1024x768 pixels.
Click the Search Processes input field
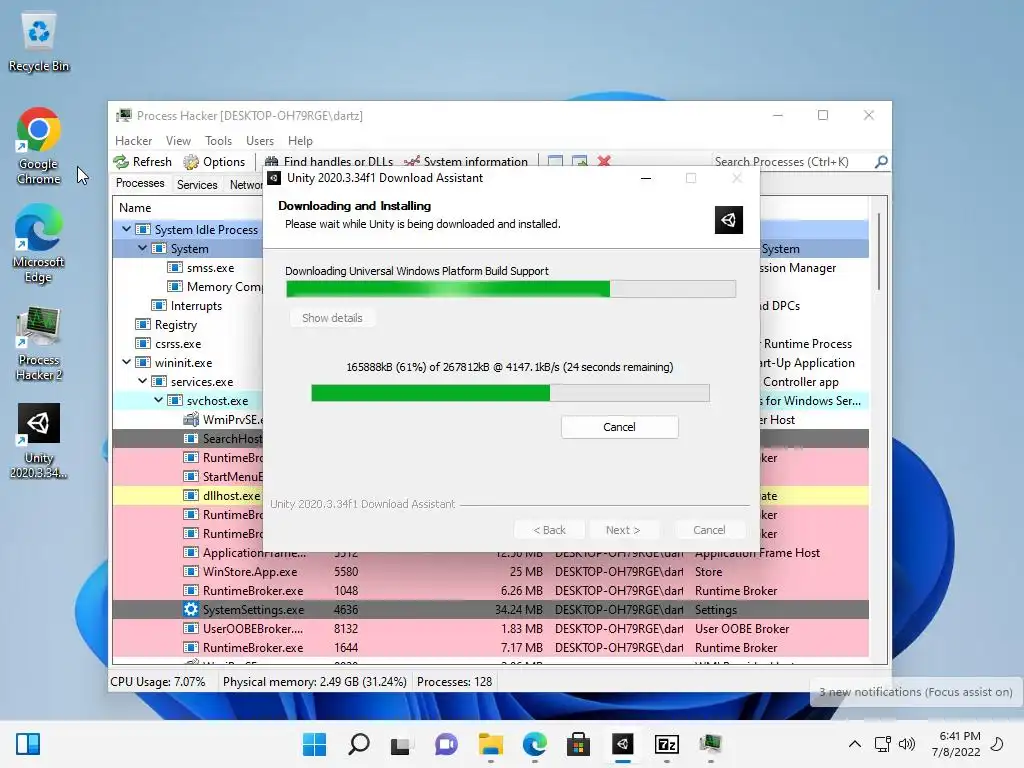pyautogui.click(x=792, y=161)
